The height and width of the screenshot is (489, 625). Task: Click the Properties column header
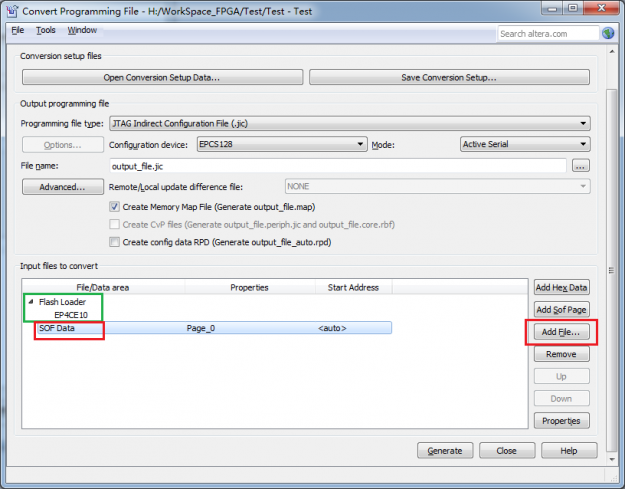click(x=250, y=287)
